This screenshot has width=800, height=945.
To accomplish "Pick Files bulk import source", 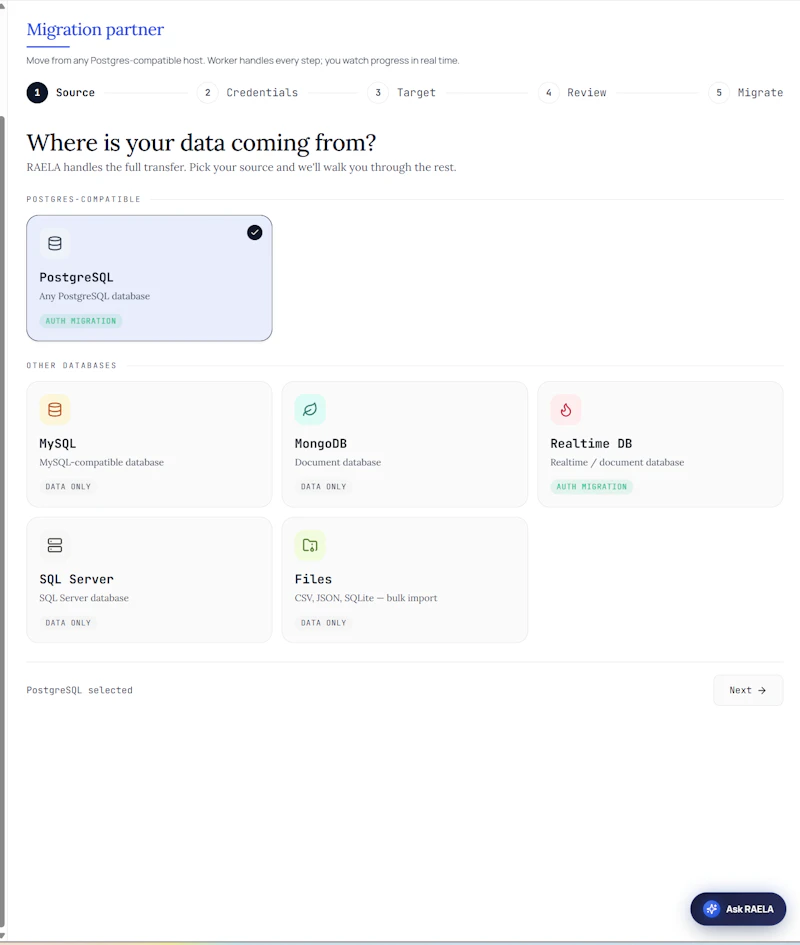I will pyautogui.click(x=405, y=580).
